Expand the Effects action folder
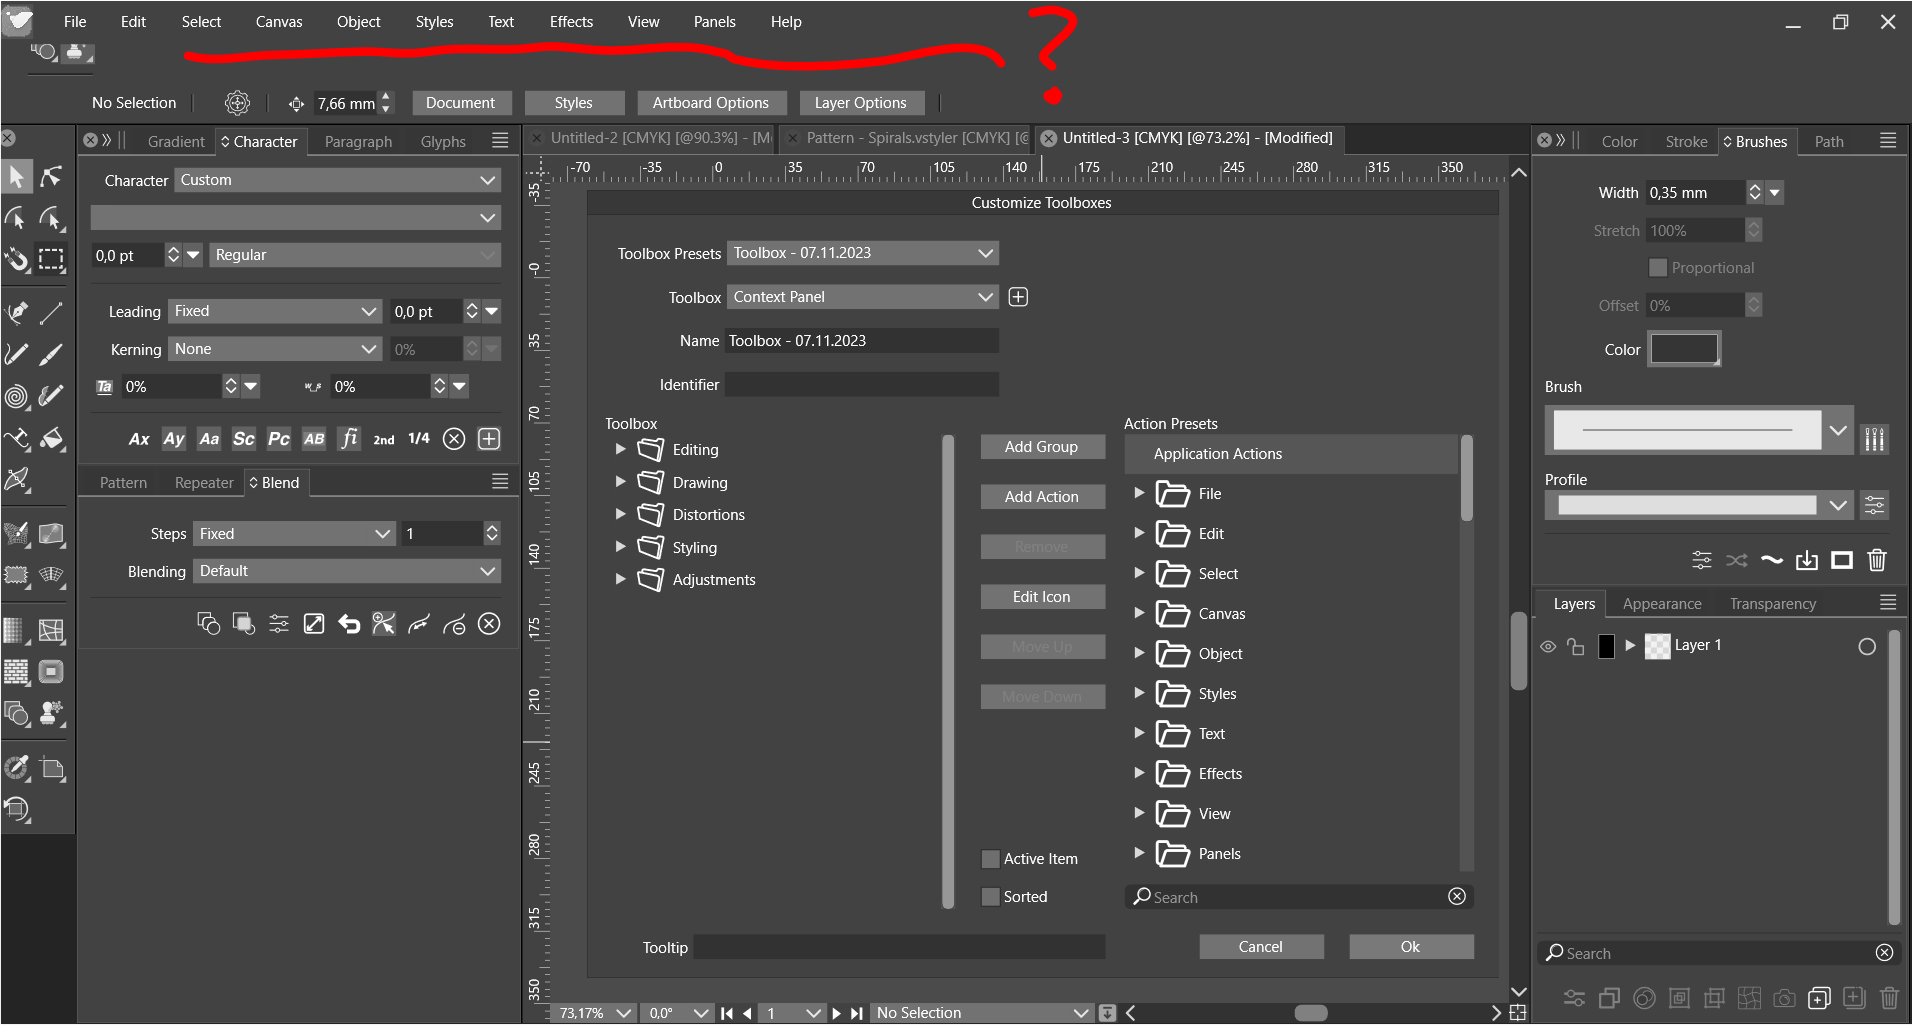This screenshot has height=1025, width=1912. (x=1138, y=773)
